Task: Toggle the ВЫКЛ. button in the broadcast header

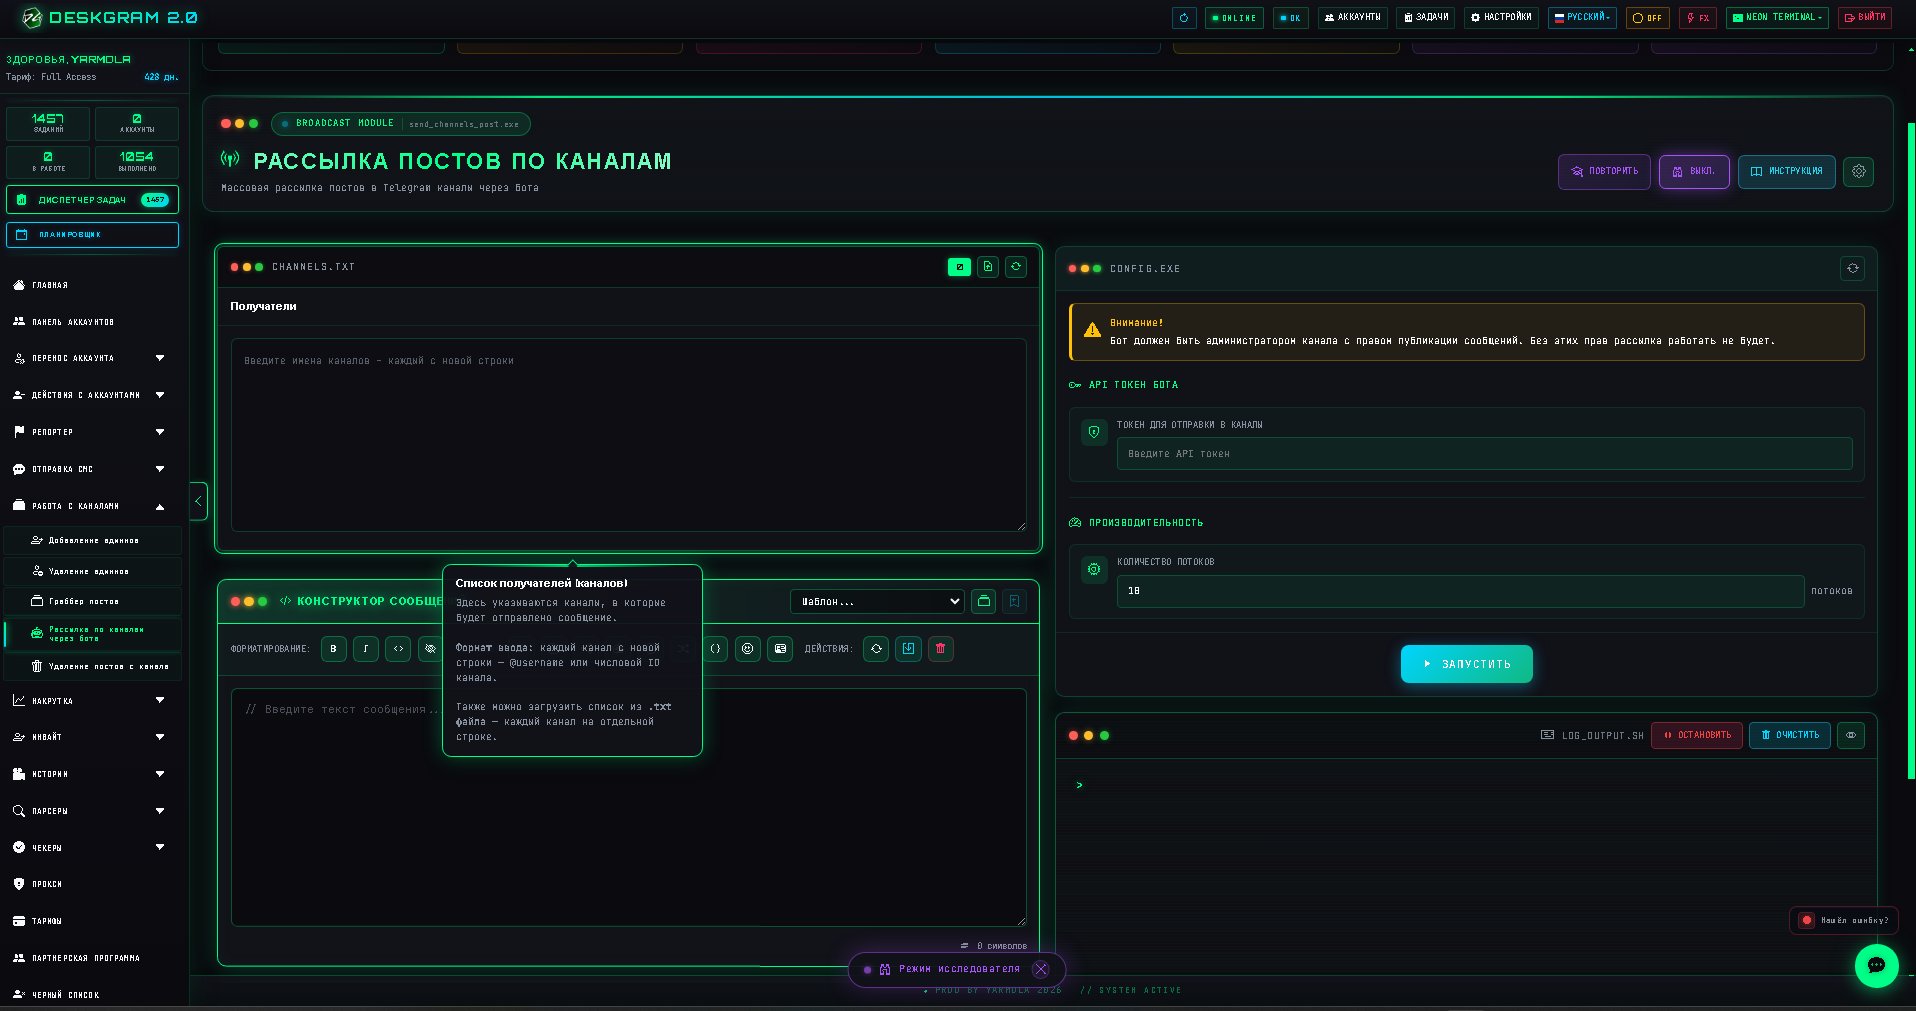Action: (1694, 172)
